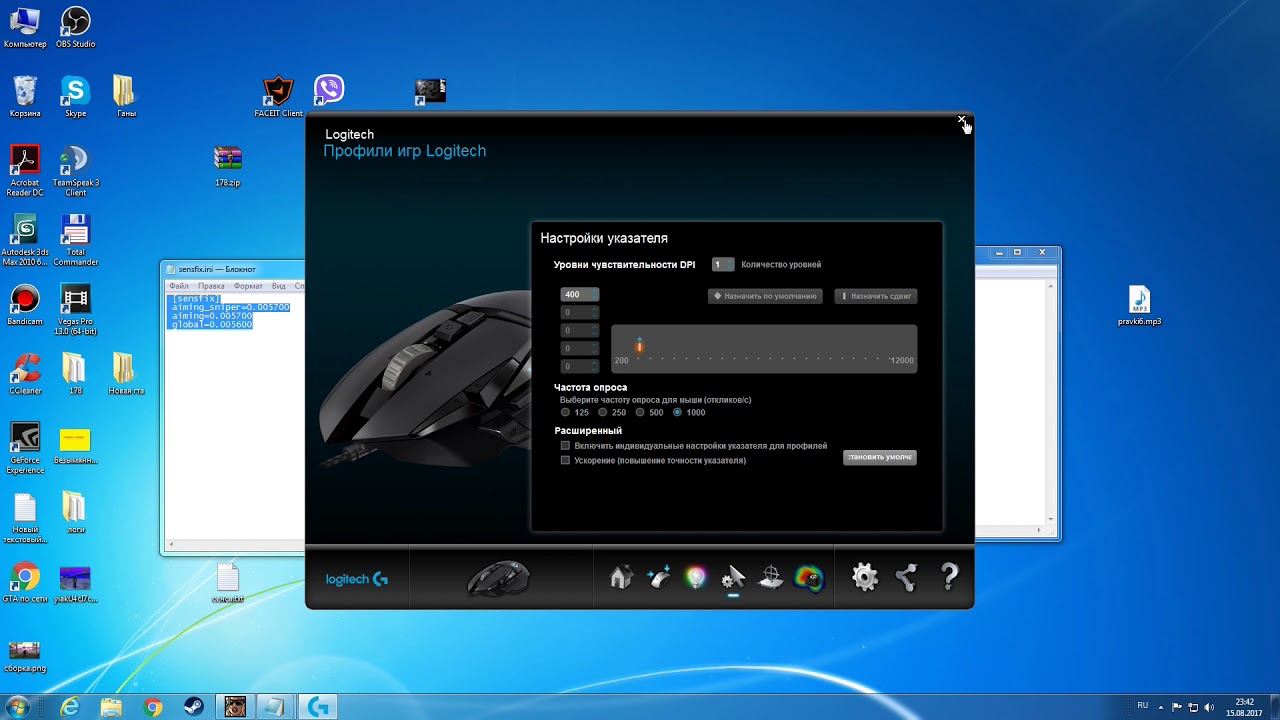Select the pointer settings cursor icon
This screenshot has height=720, width=1280.
click(x=733, y=577)
